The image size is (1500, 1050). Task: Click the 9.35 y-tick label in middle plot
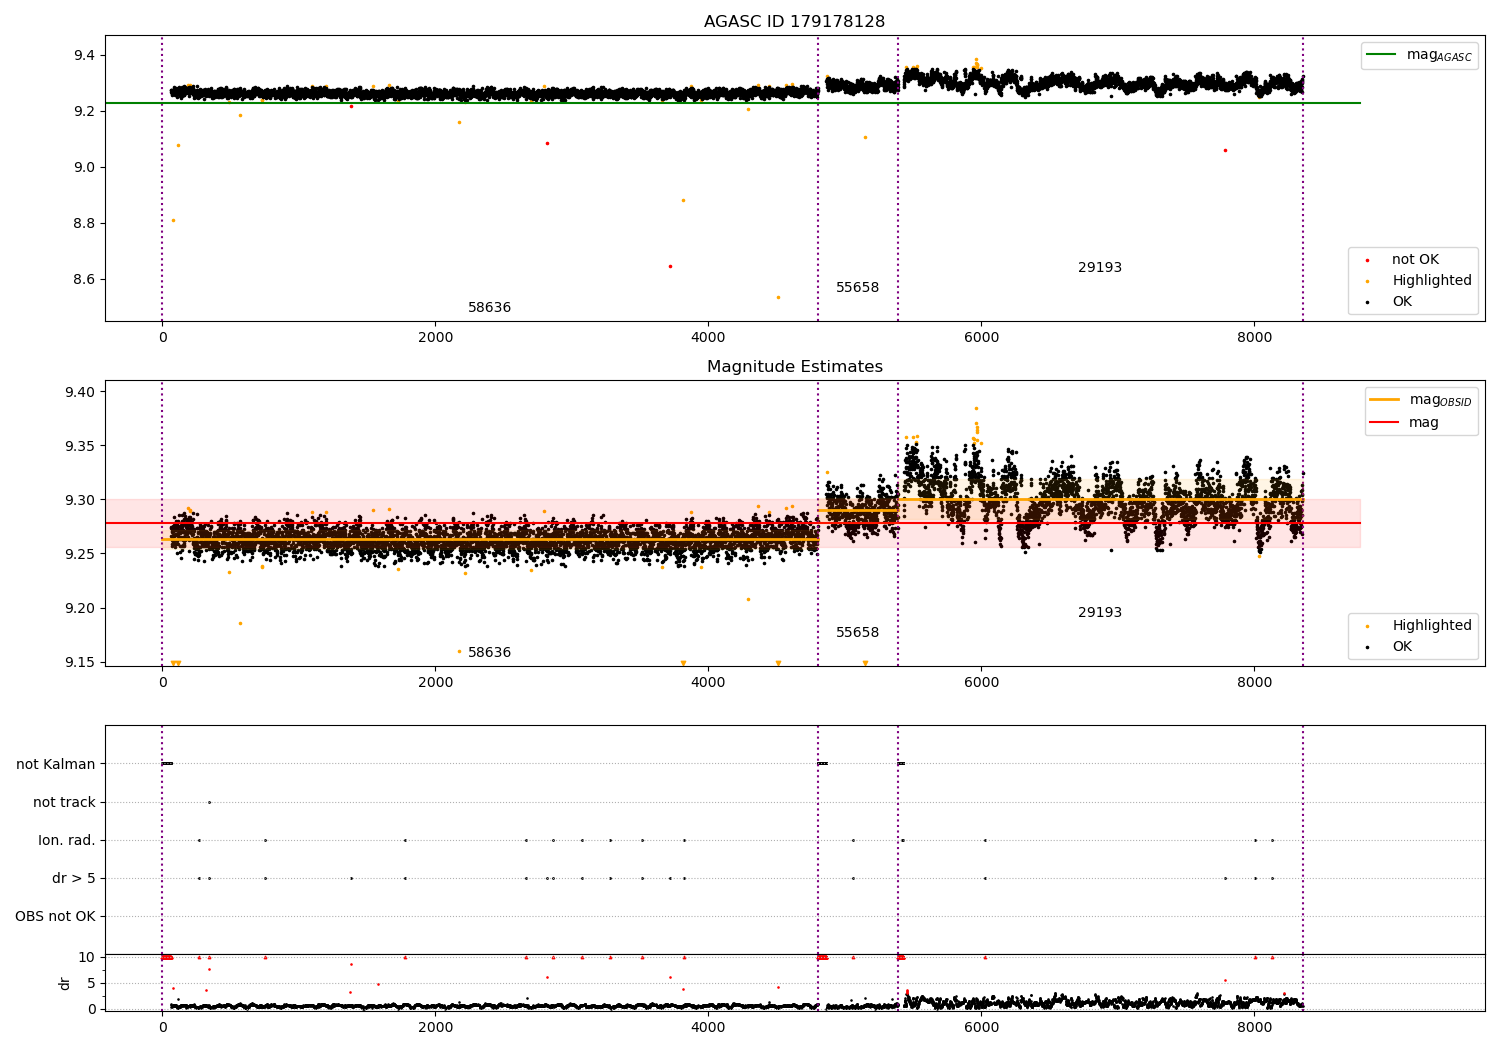point(78,447)
